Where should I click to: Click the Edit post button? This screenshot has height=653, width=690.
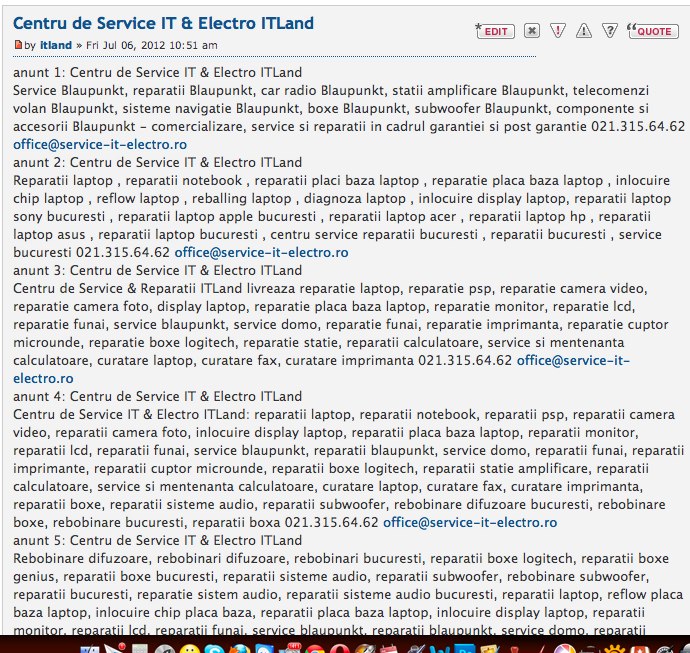tap(494, 31)
